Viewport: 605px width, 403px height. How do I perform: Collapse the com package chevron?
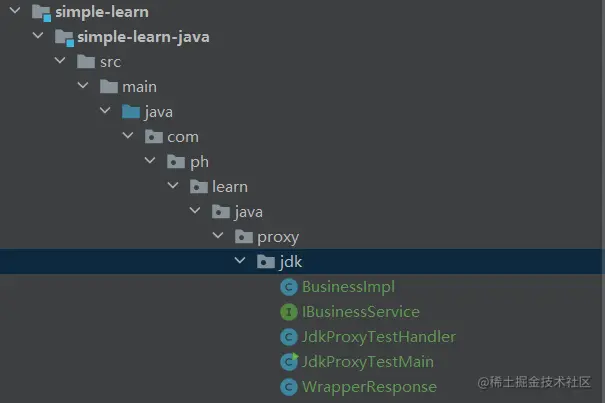point(128,135)
